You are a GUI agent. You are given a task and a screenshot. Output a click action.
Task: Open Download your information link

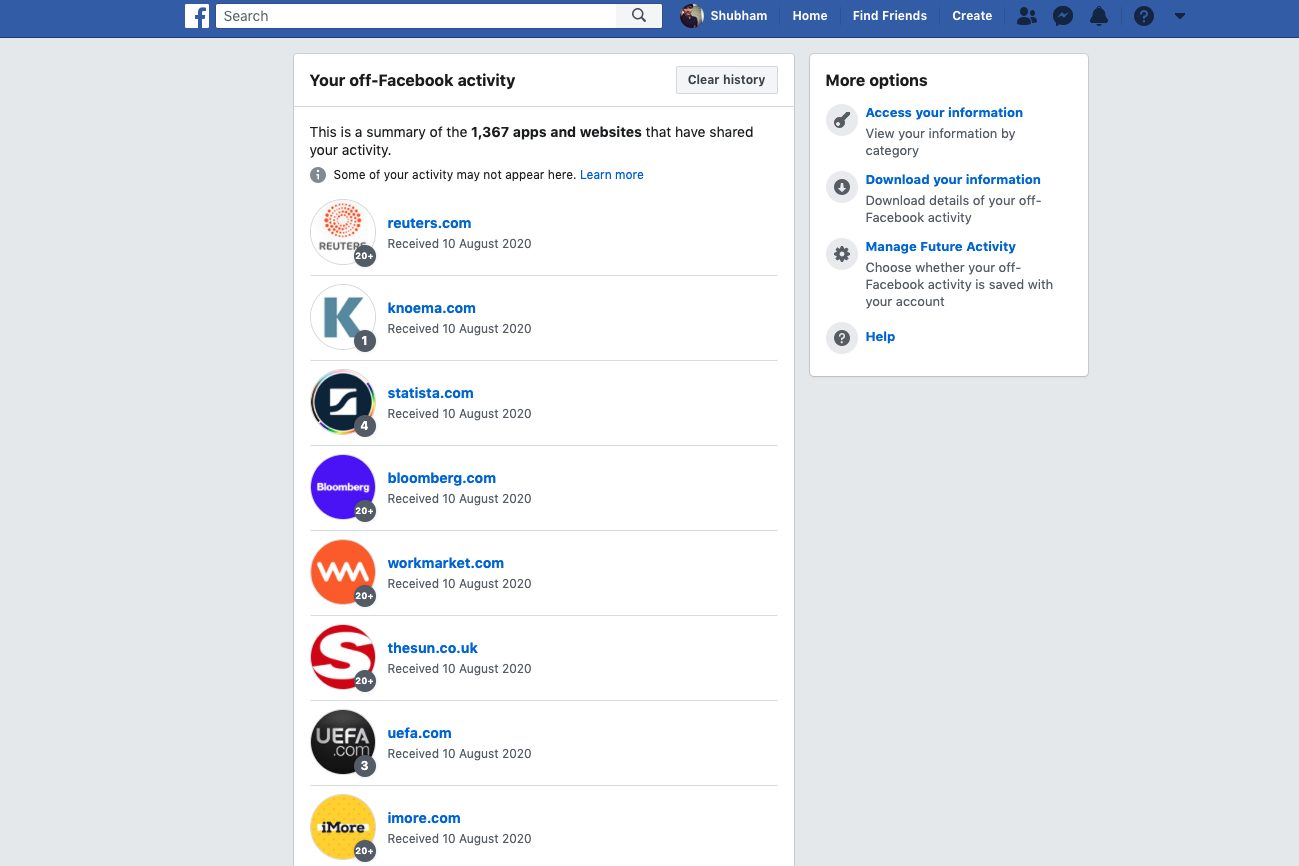pos(953,180)
